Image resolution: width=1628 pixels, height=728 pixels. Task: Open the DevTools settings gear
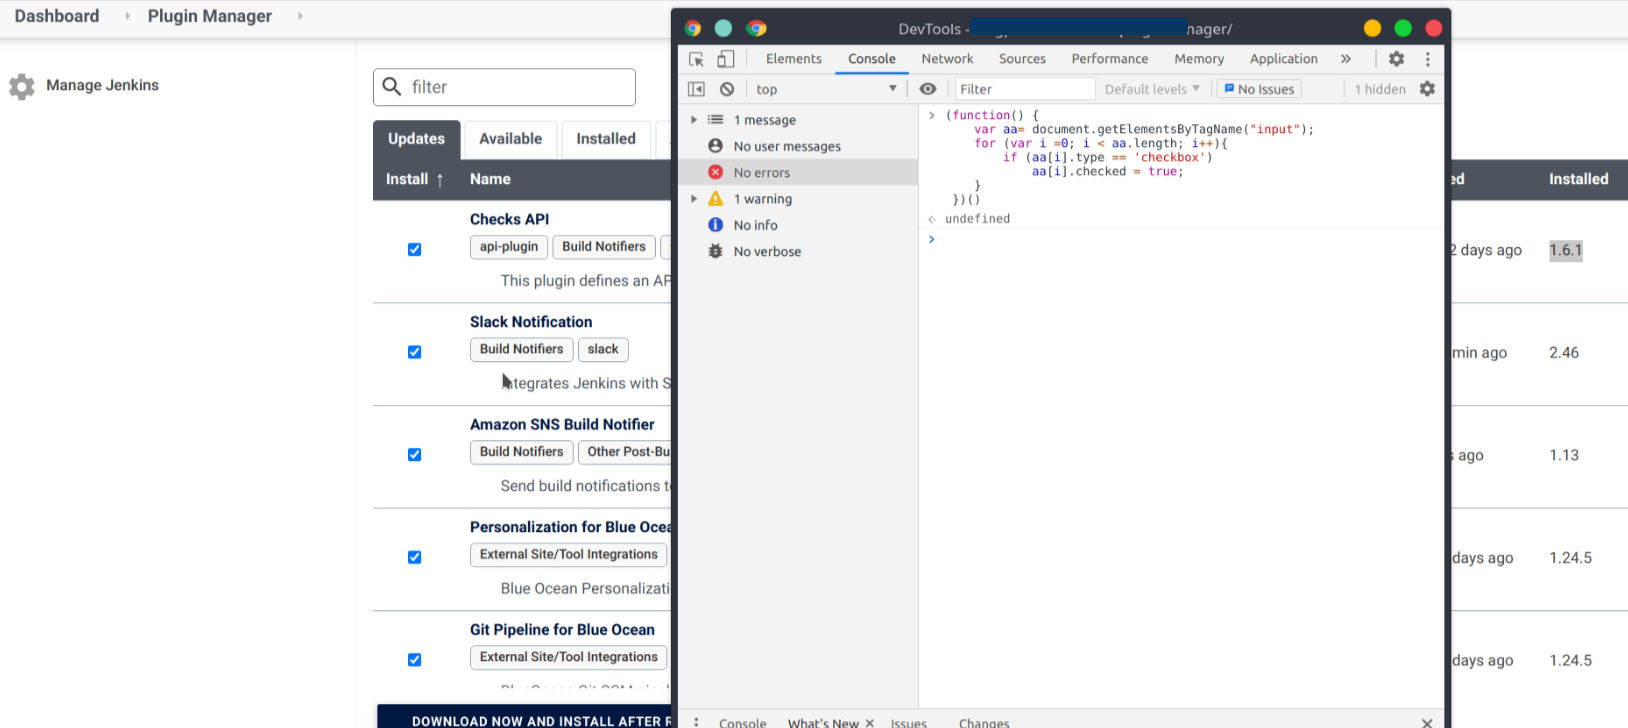1397,59
